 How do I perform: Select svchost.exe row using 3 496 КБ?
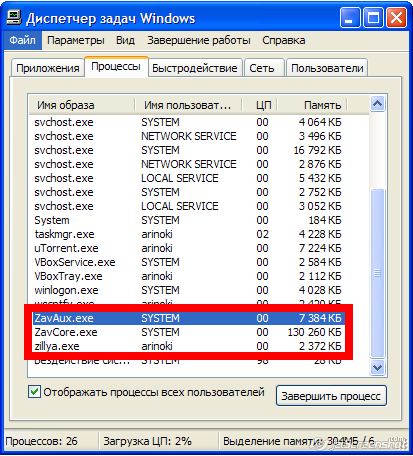[x=188, y=136]
